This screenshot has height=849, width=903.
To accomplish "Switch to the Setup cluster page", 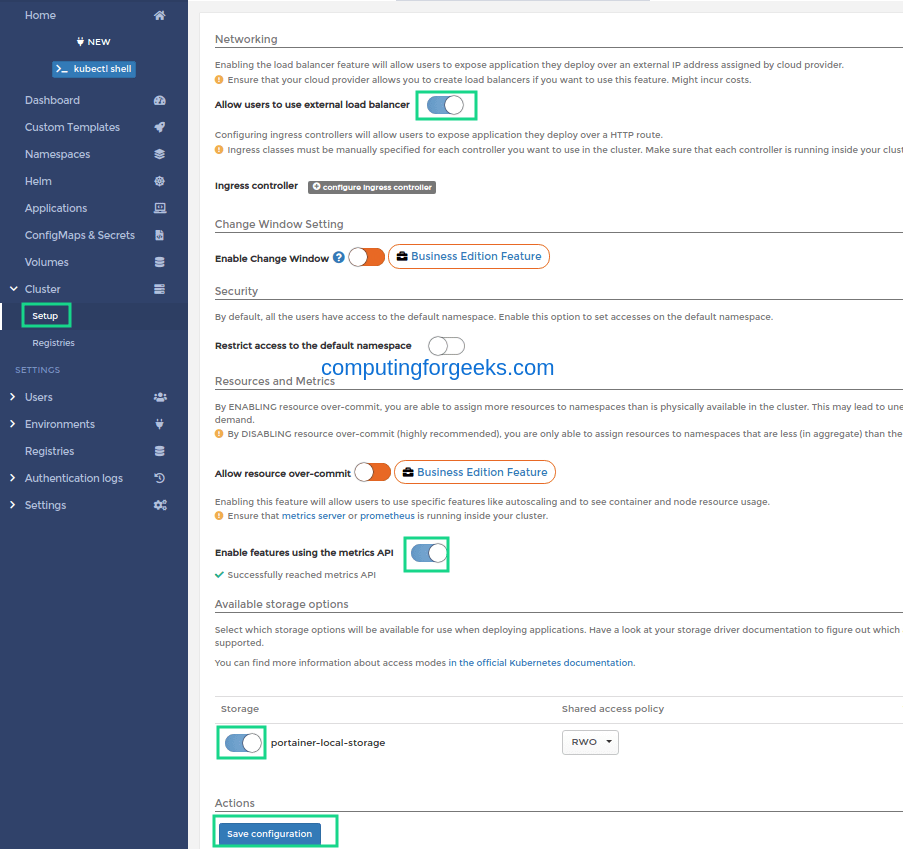I will 46,314.
